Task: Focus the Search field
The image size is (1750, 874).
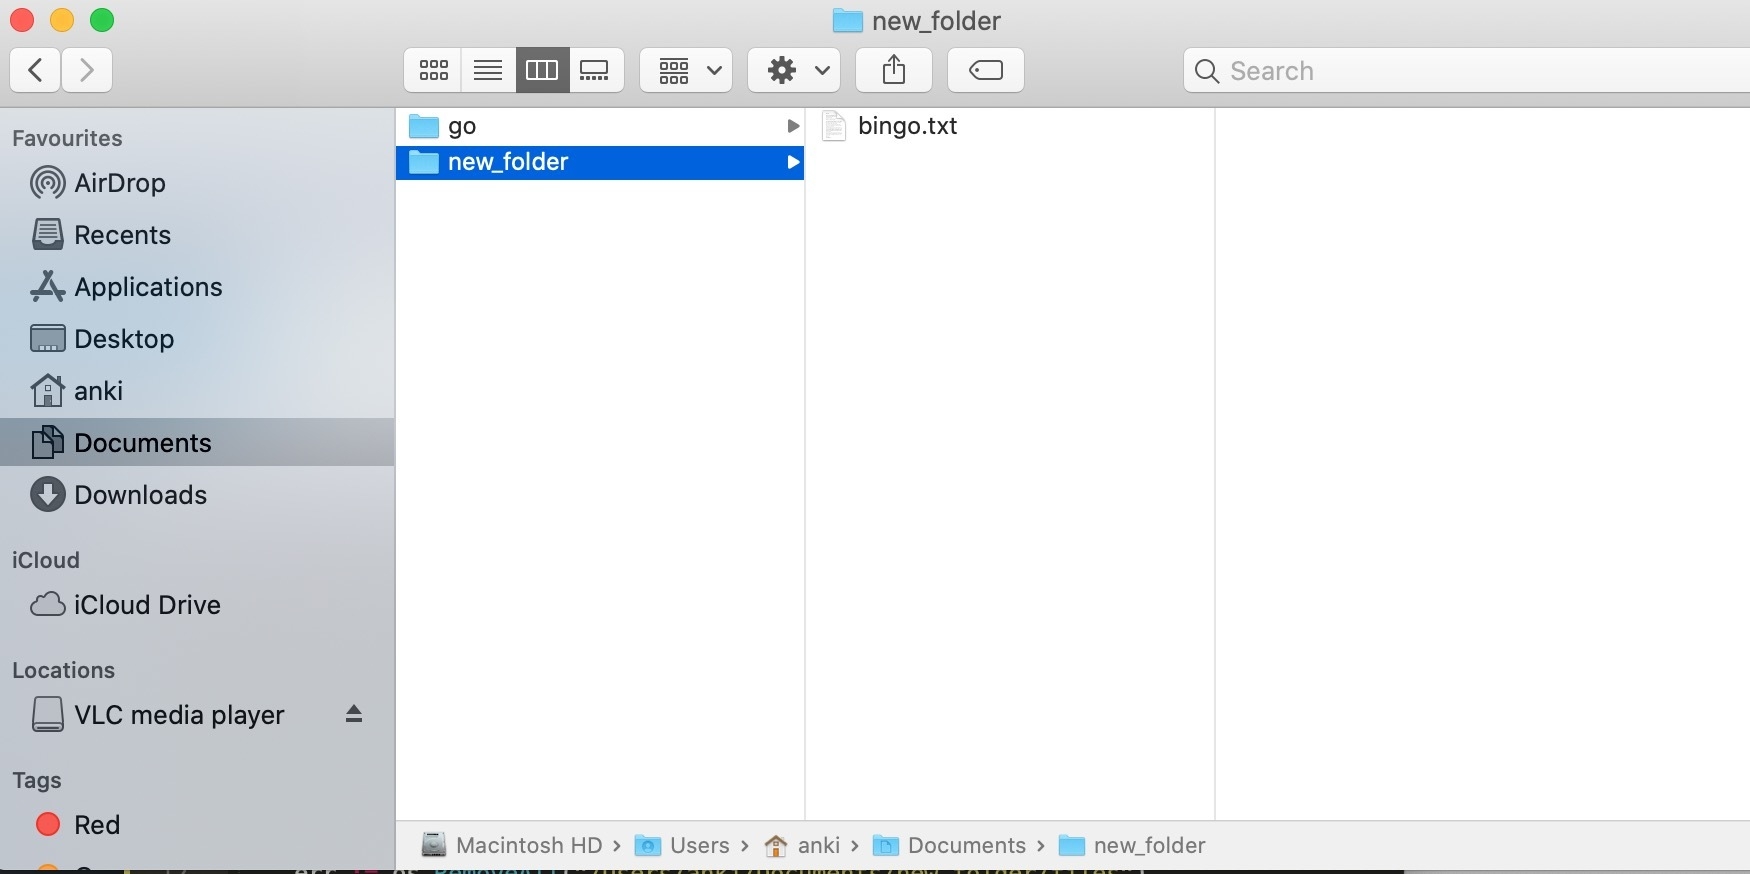Action: (1467, 70)
